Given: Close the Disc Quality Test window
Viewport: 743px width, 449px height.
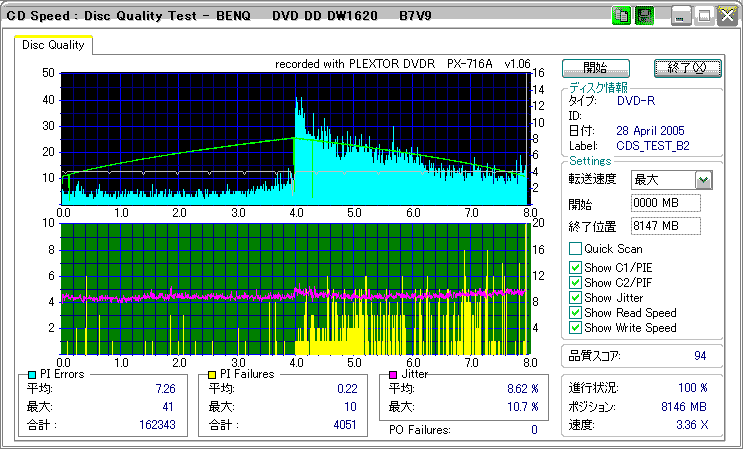Looking at the screenshot, I should click(725, 15).
